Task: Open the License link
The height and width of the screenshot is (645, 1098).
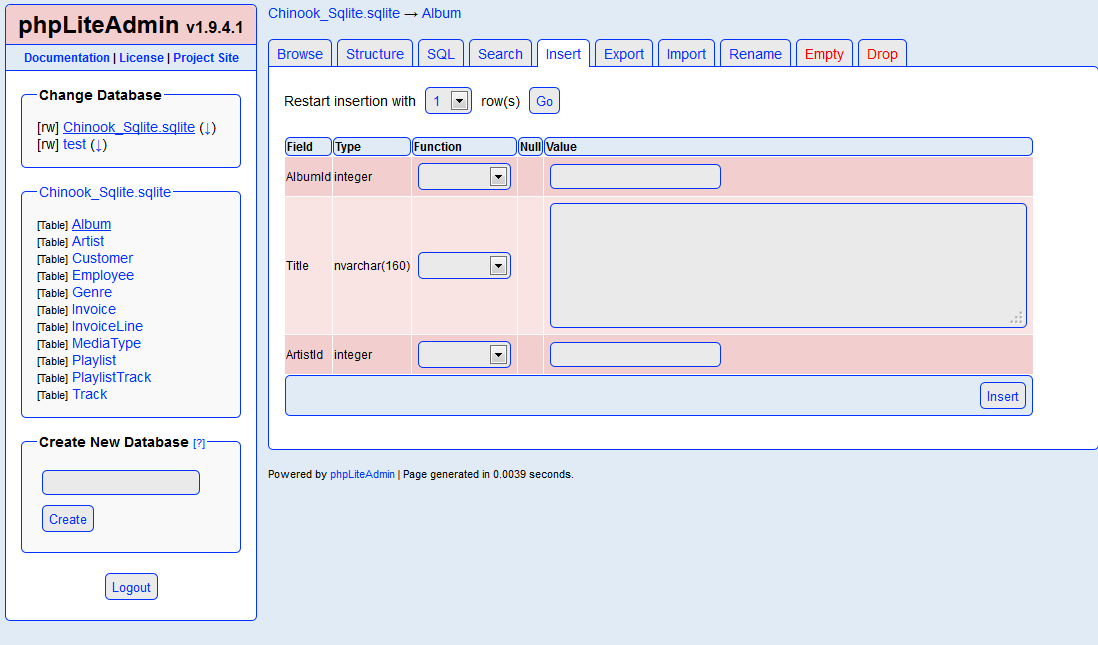Action: tap(141, 58)
